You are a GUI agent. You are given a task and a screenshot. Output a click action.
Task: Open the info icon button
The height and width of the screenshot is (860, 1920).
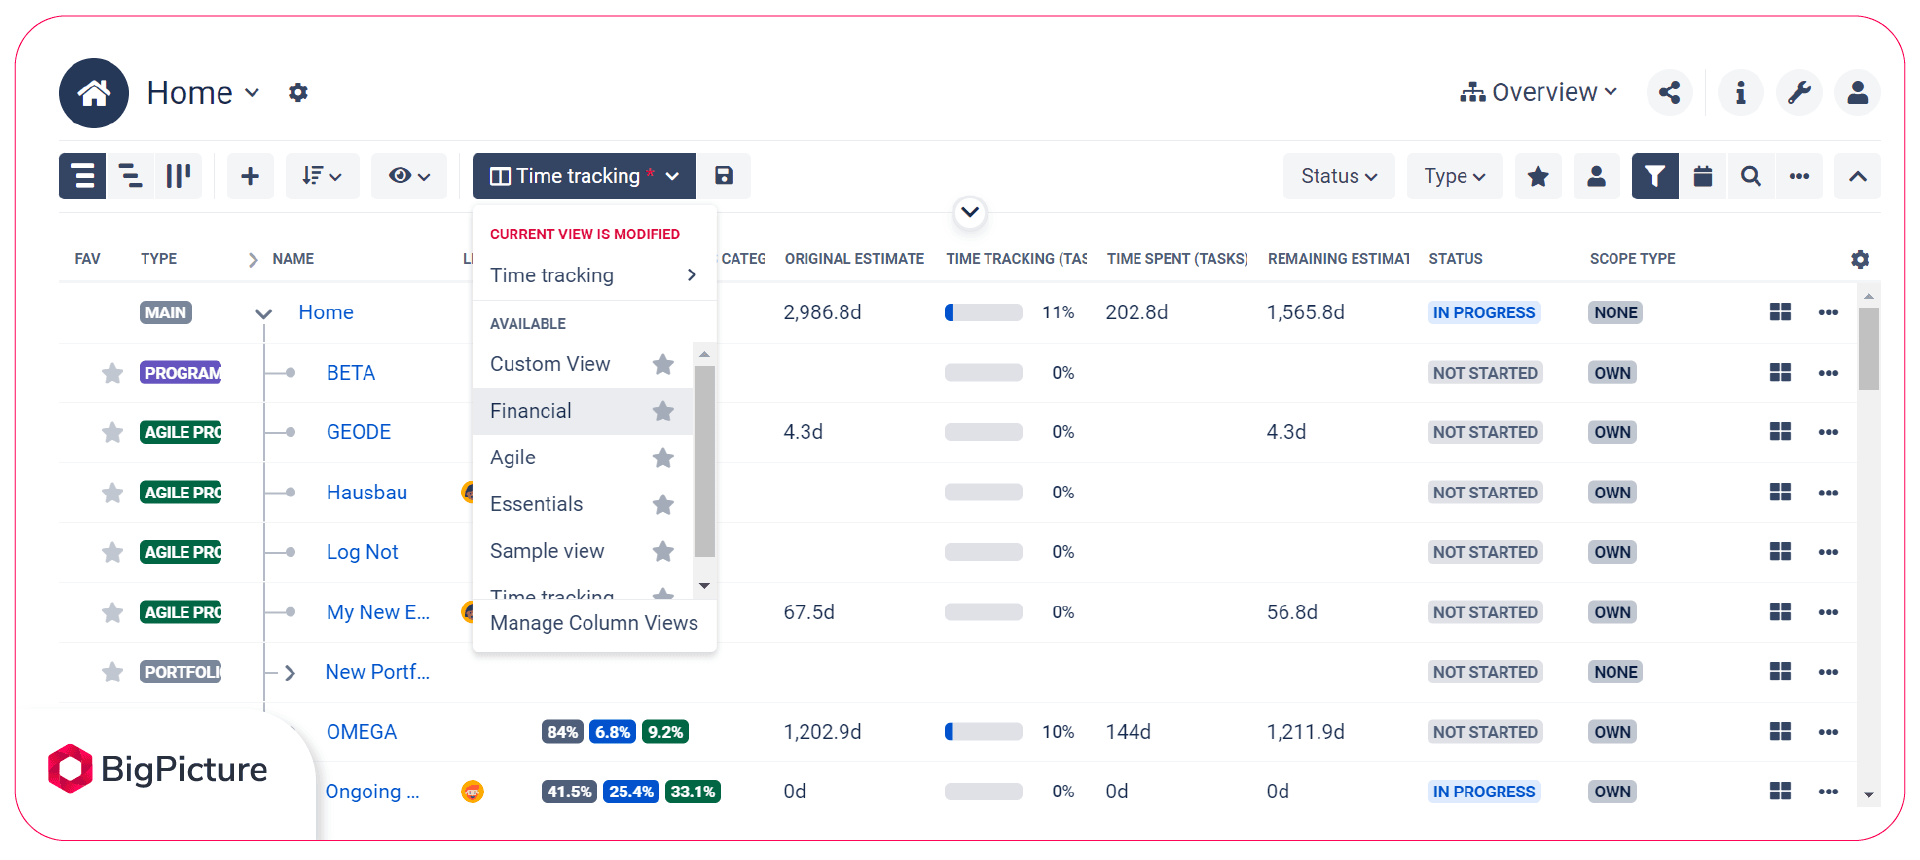1741,93
